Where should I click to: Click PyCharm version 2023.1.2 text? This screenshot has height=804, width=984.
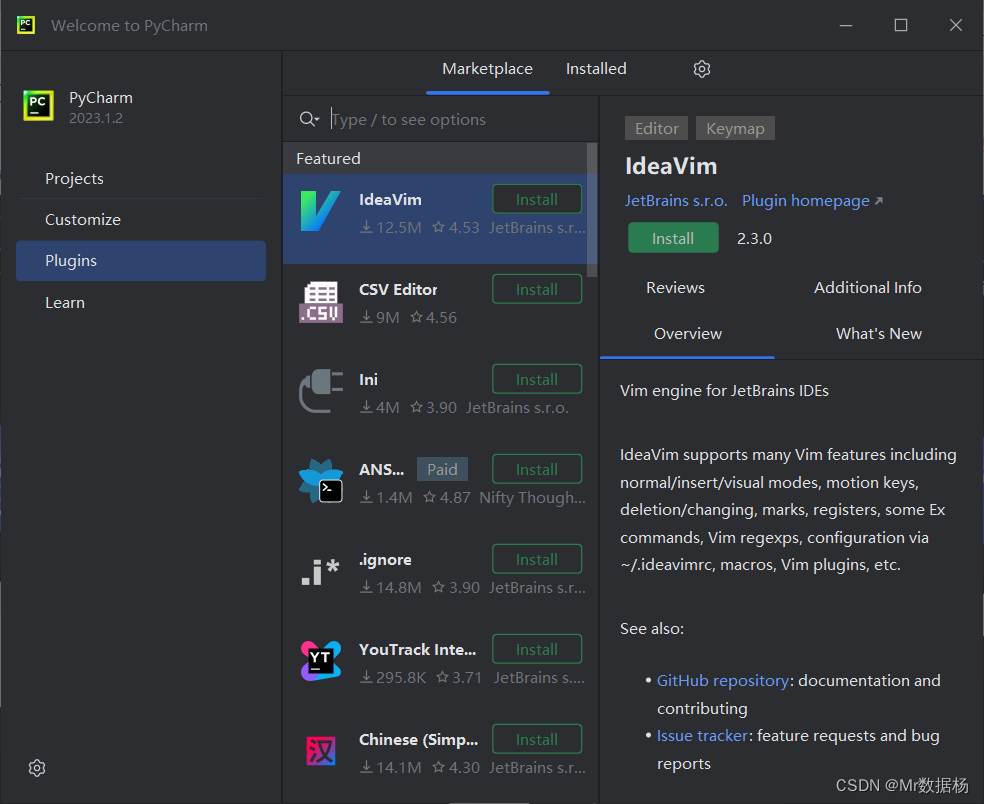click(x=96, y=118)
